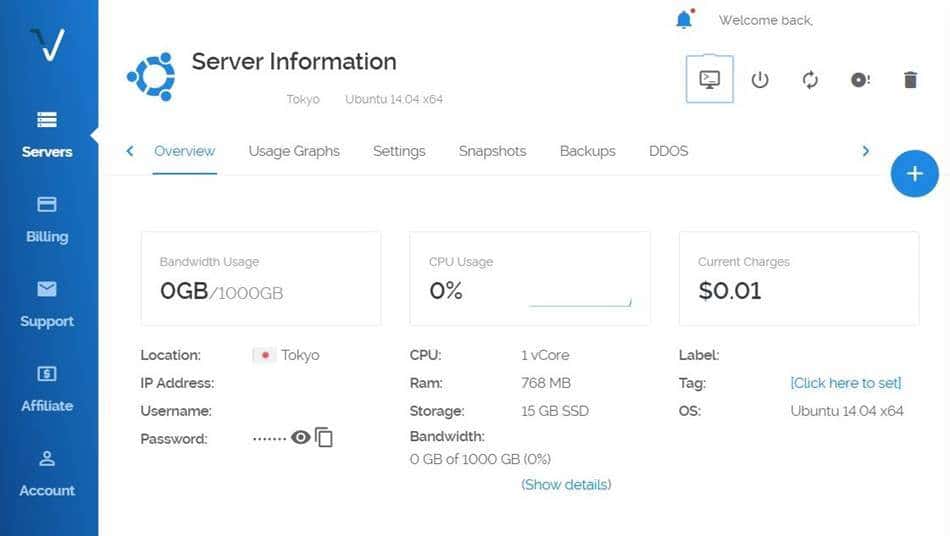Switch to the Usage Graphs tab
The width and height of the screenshot is (950, 536).
coord(294,151)
